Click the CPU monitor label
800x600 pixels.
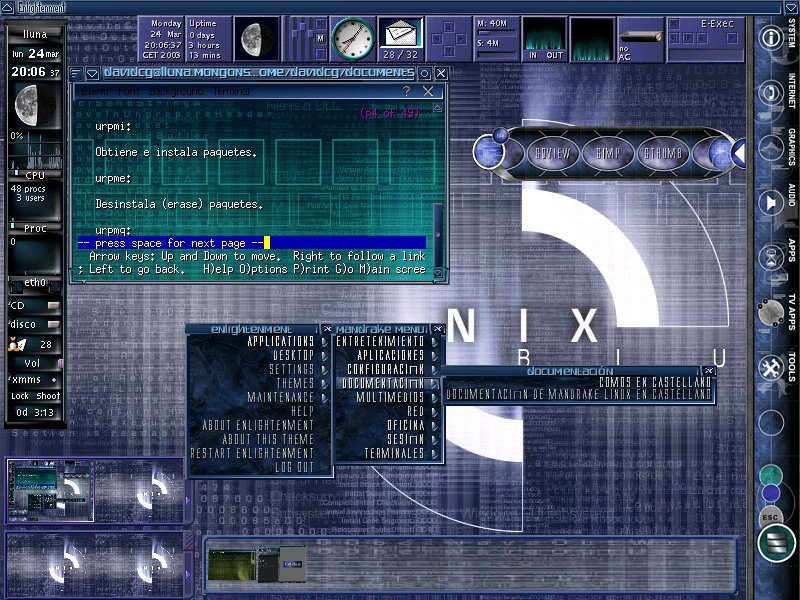[35, 175]
